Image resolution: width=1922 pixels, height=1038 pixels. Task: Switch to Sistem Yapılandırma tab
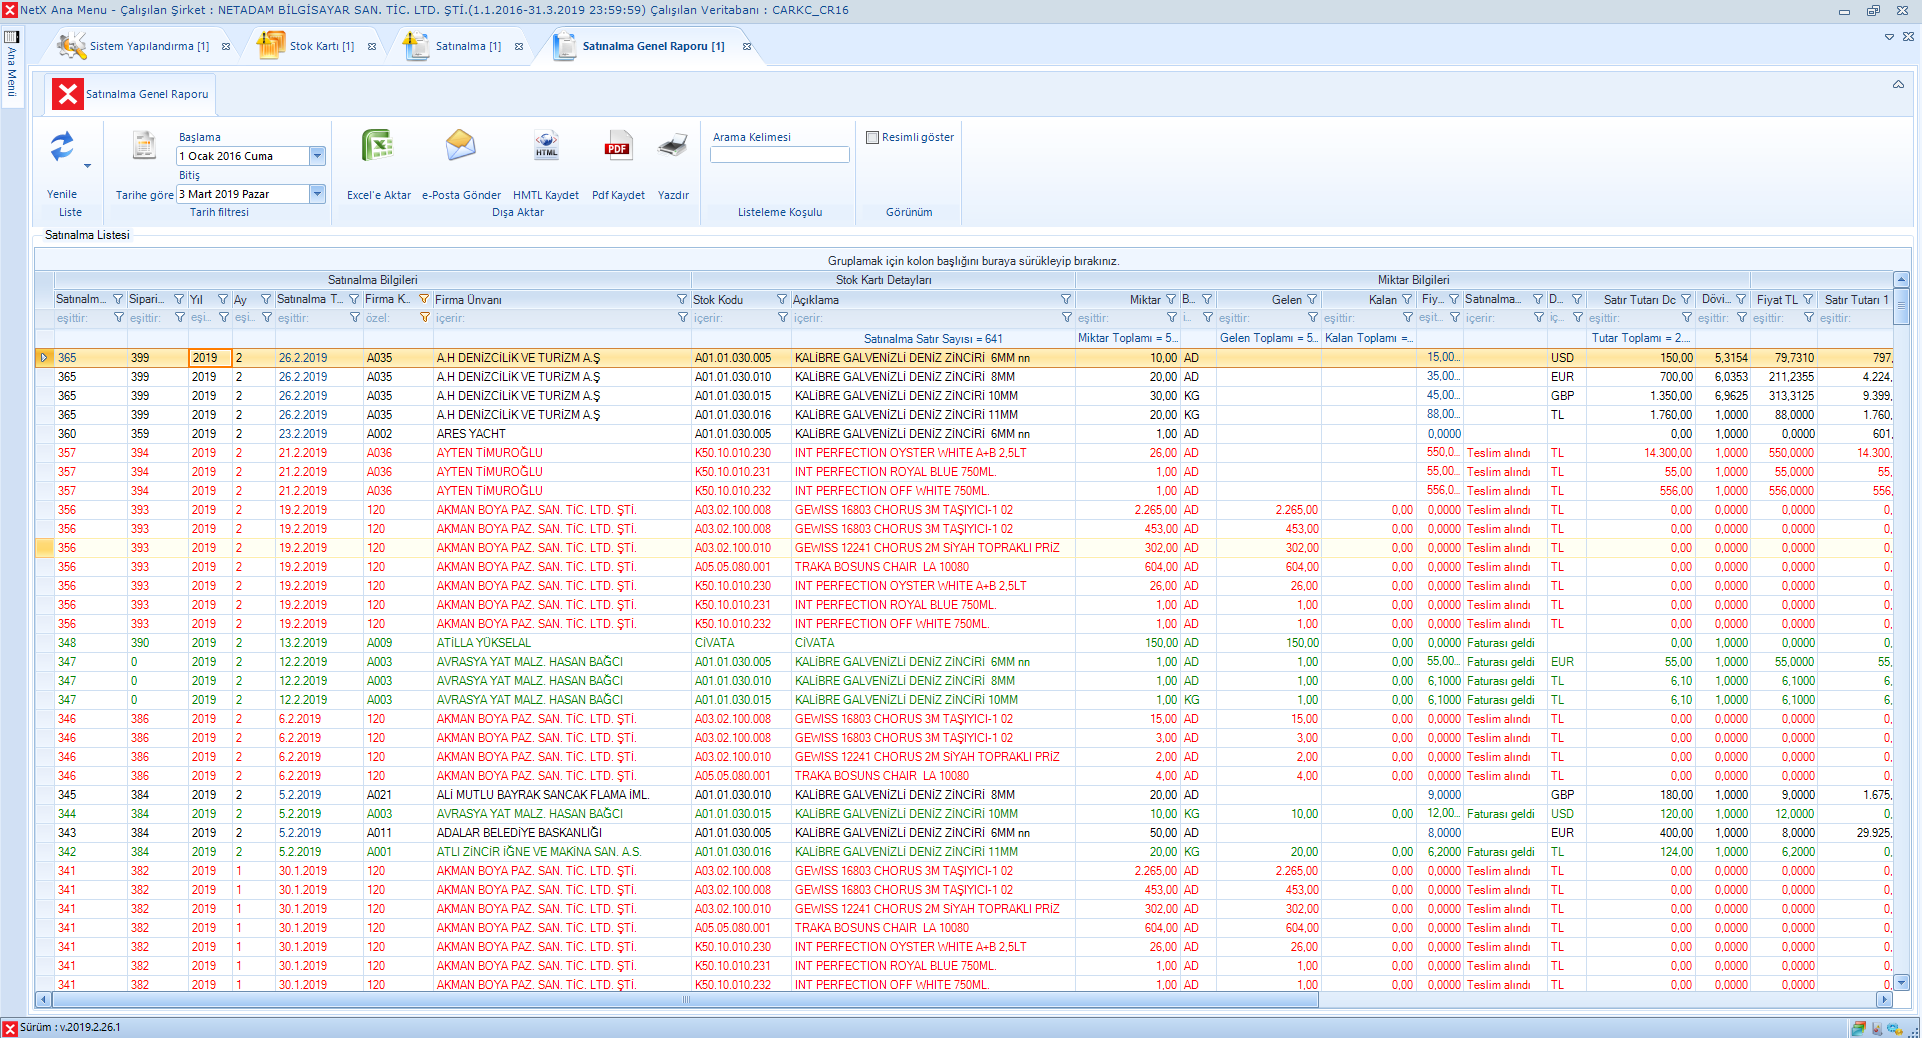coord(148,46)
